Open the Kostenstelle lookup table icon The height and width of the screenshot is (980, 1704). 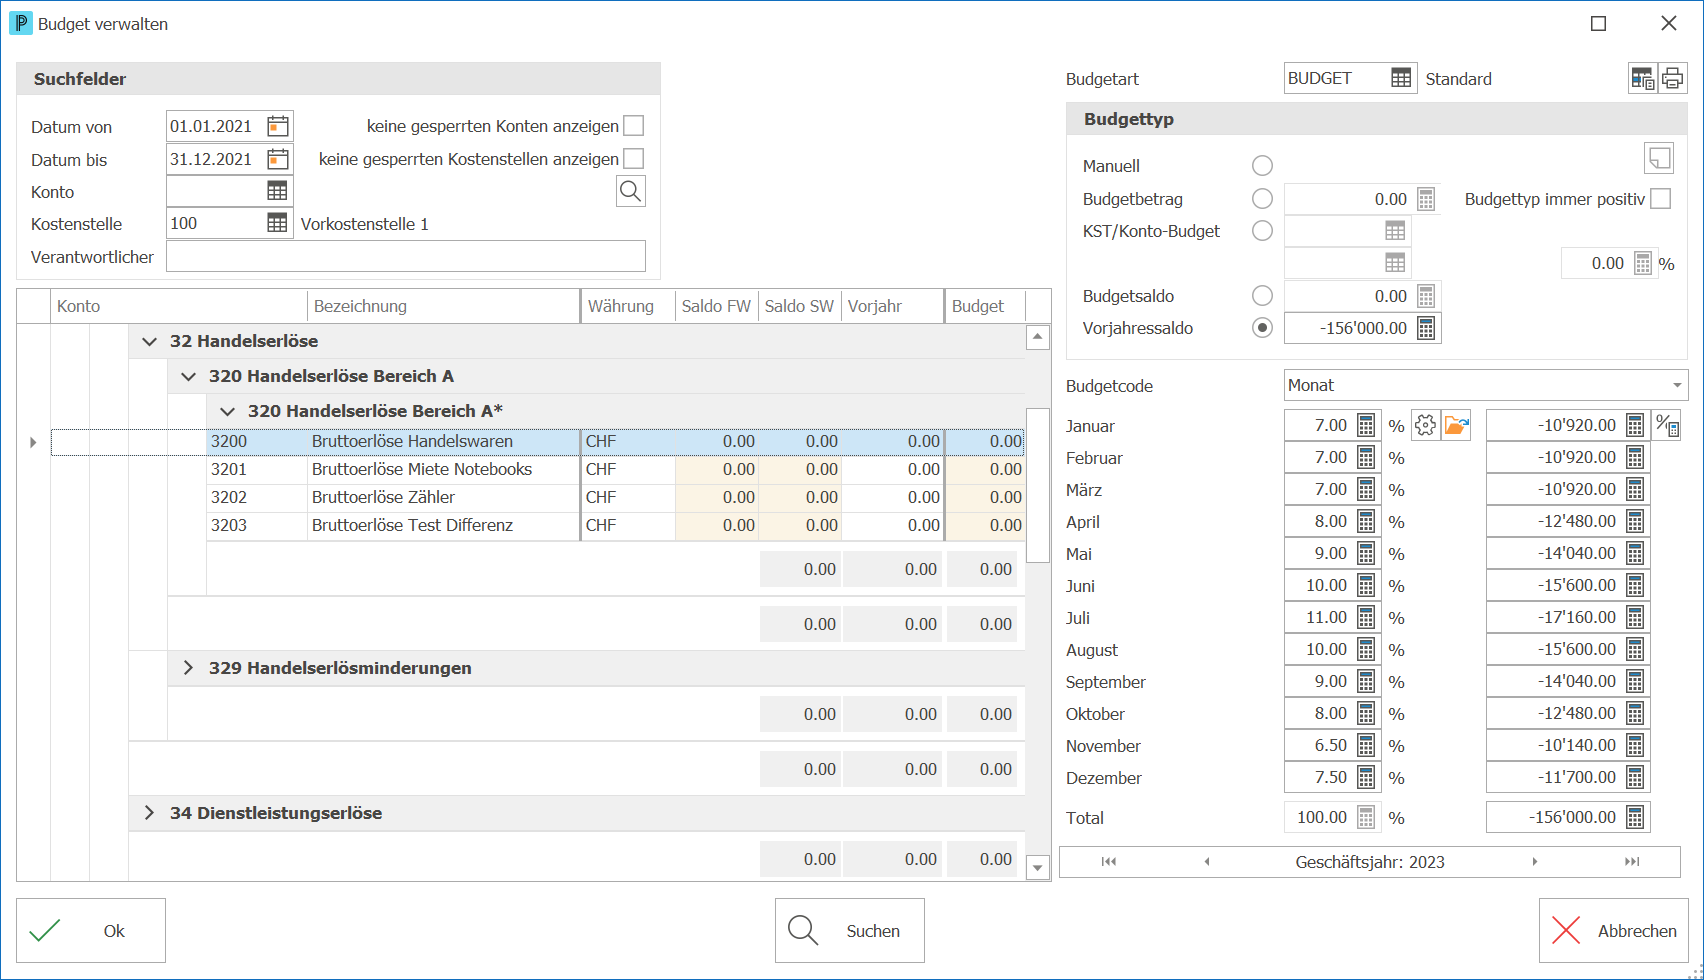click(x=277, y=223)
